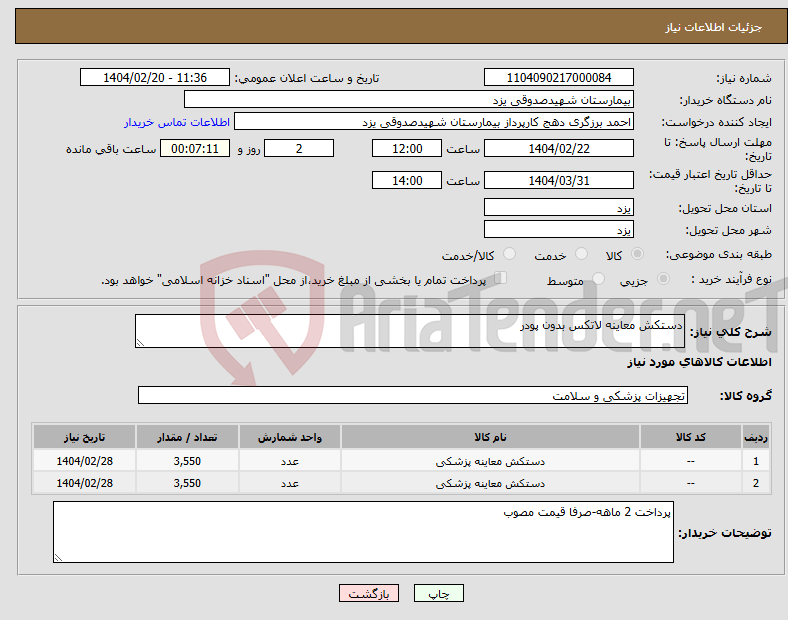Click the اطلاعات کالاهای مورد نیاز section heading
The image size is (788, 620).
tap(700, 362)
